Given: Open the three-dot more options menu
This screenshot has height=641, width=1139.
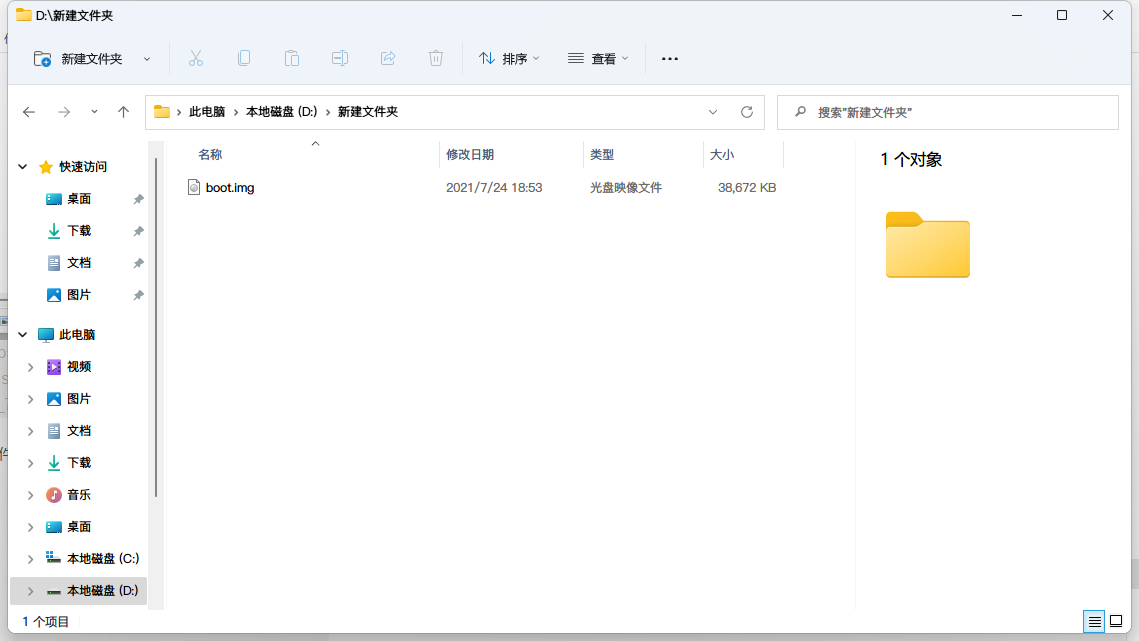Looking at the screenshot, I should 670,59.
